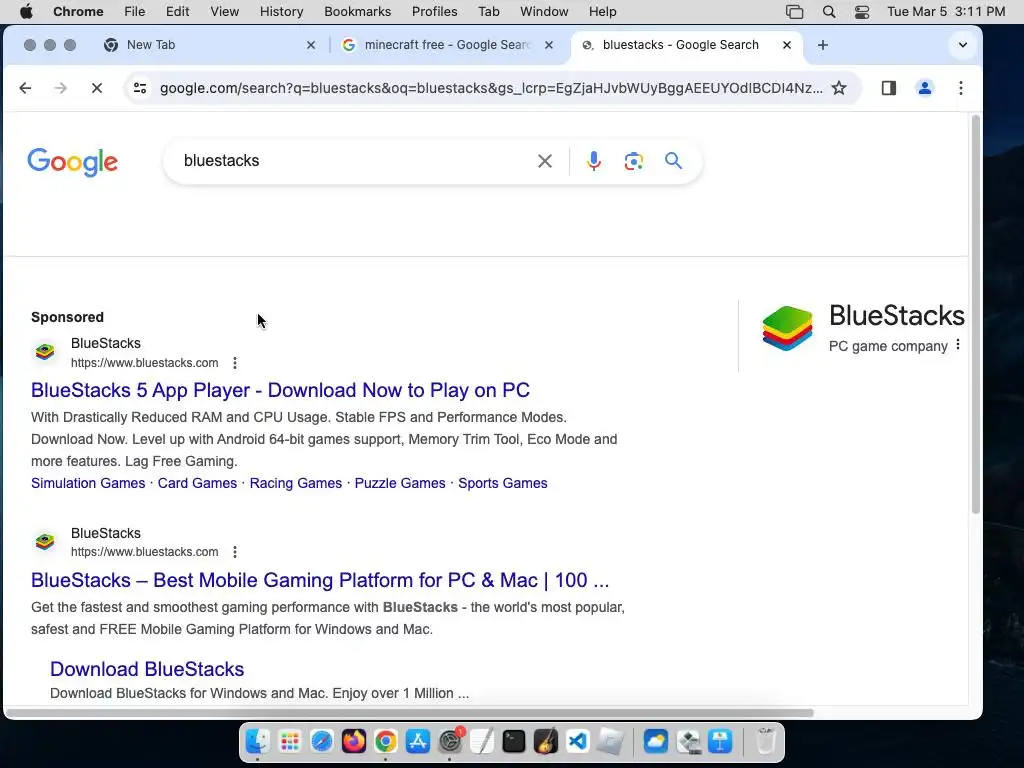Open more options in BlueStacks knowledge panel

pyautogui.click(x=958, y=345)
